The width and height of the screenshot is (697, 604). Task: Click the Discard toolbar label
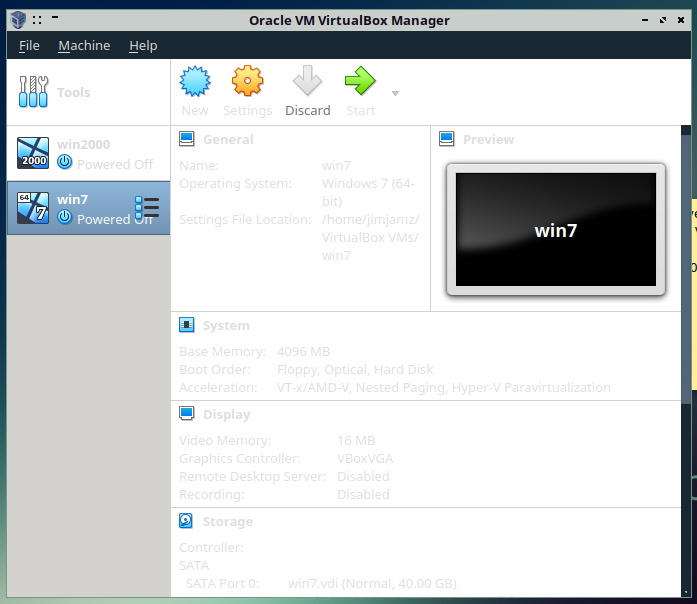pos(308,110)
